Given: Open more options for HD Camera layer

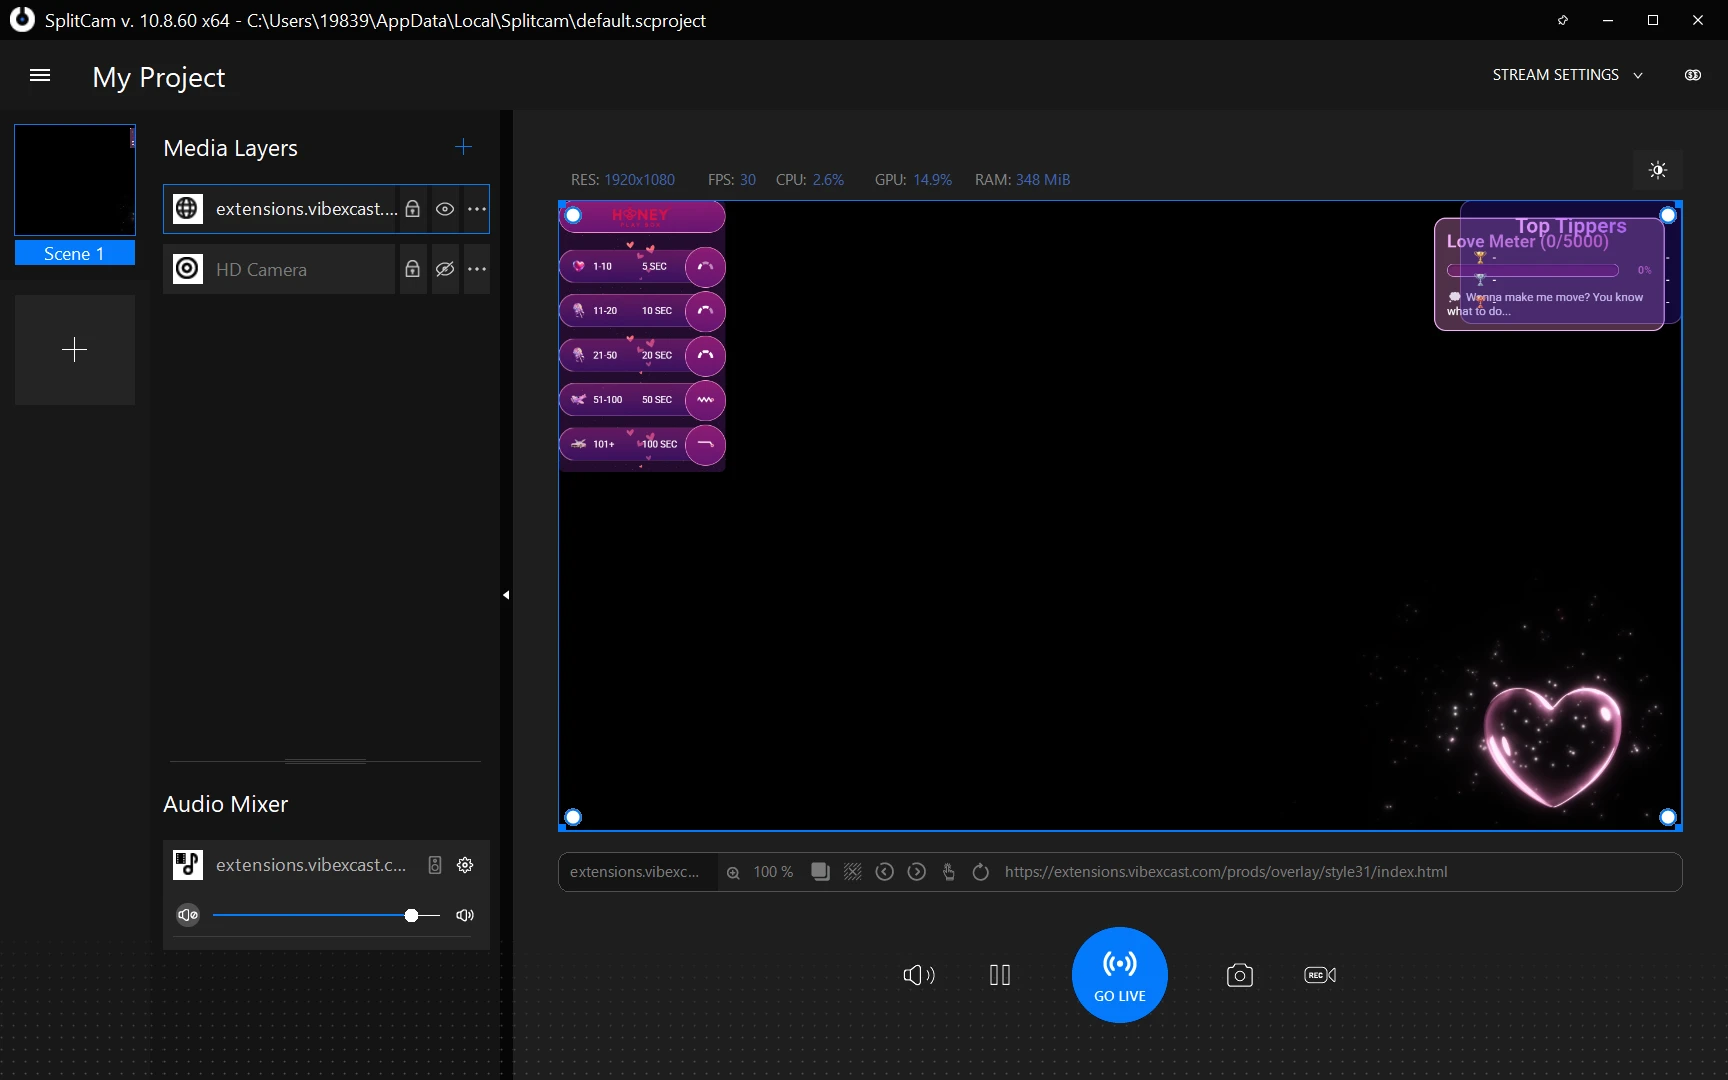Looking at the screenshot, I should [x=477, y=269].
